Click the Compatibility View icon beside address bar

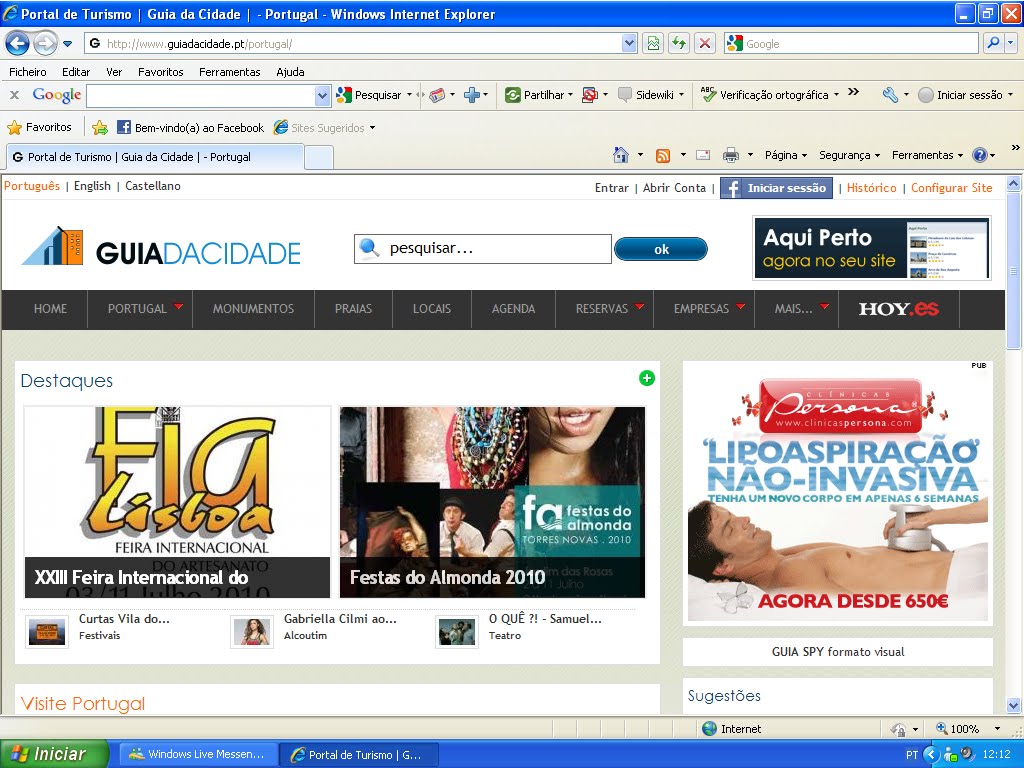tap(653, 44)
